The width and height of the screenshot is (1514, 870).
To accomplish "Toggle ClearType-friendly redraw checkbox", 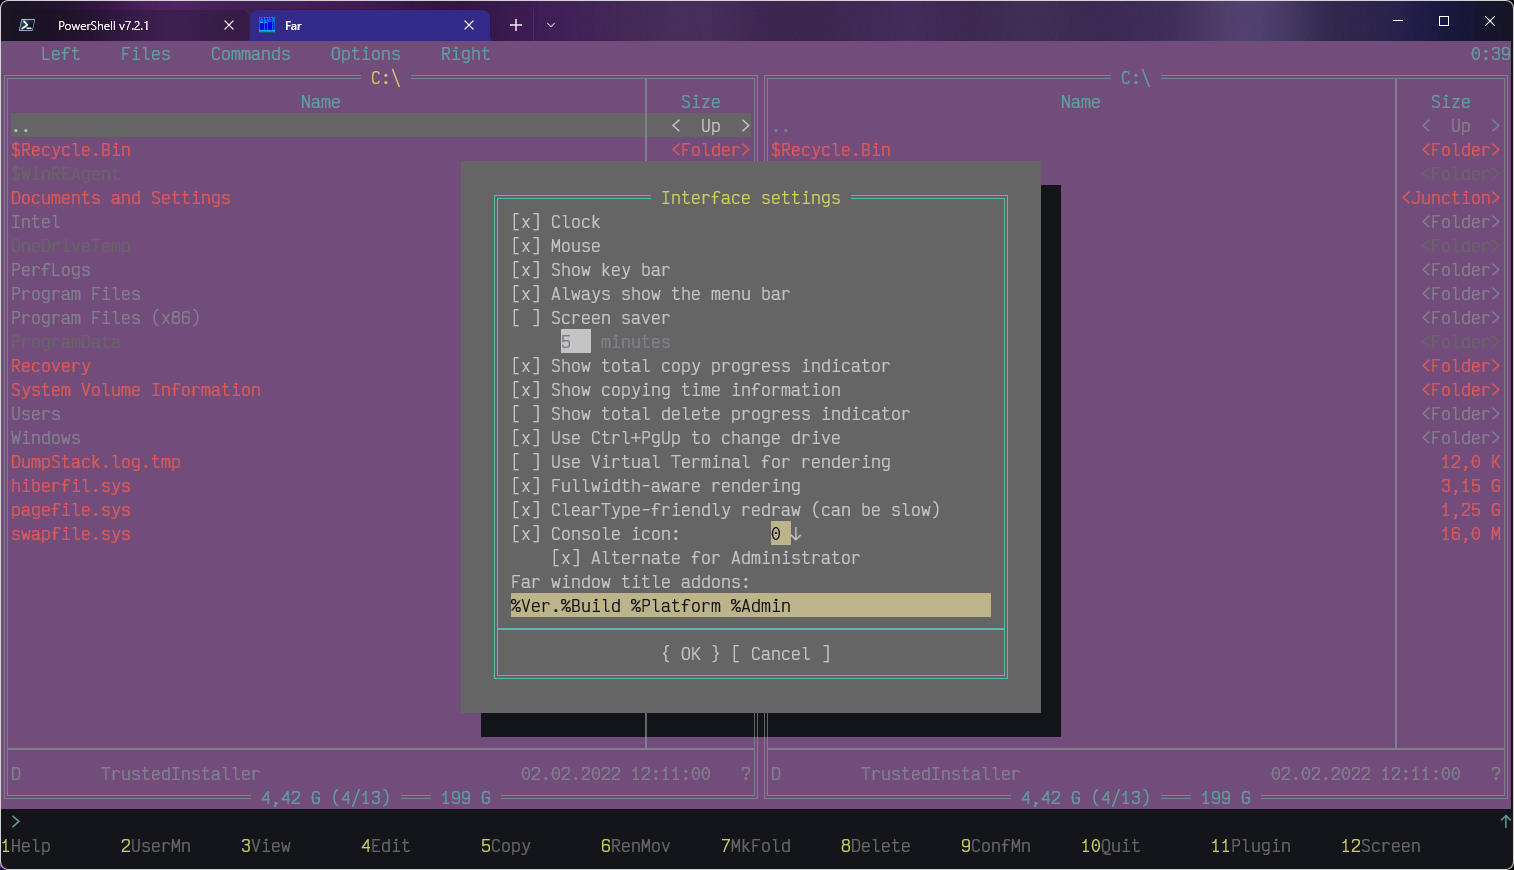I will [x=526, y=510].
